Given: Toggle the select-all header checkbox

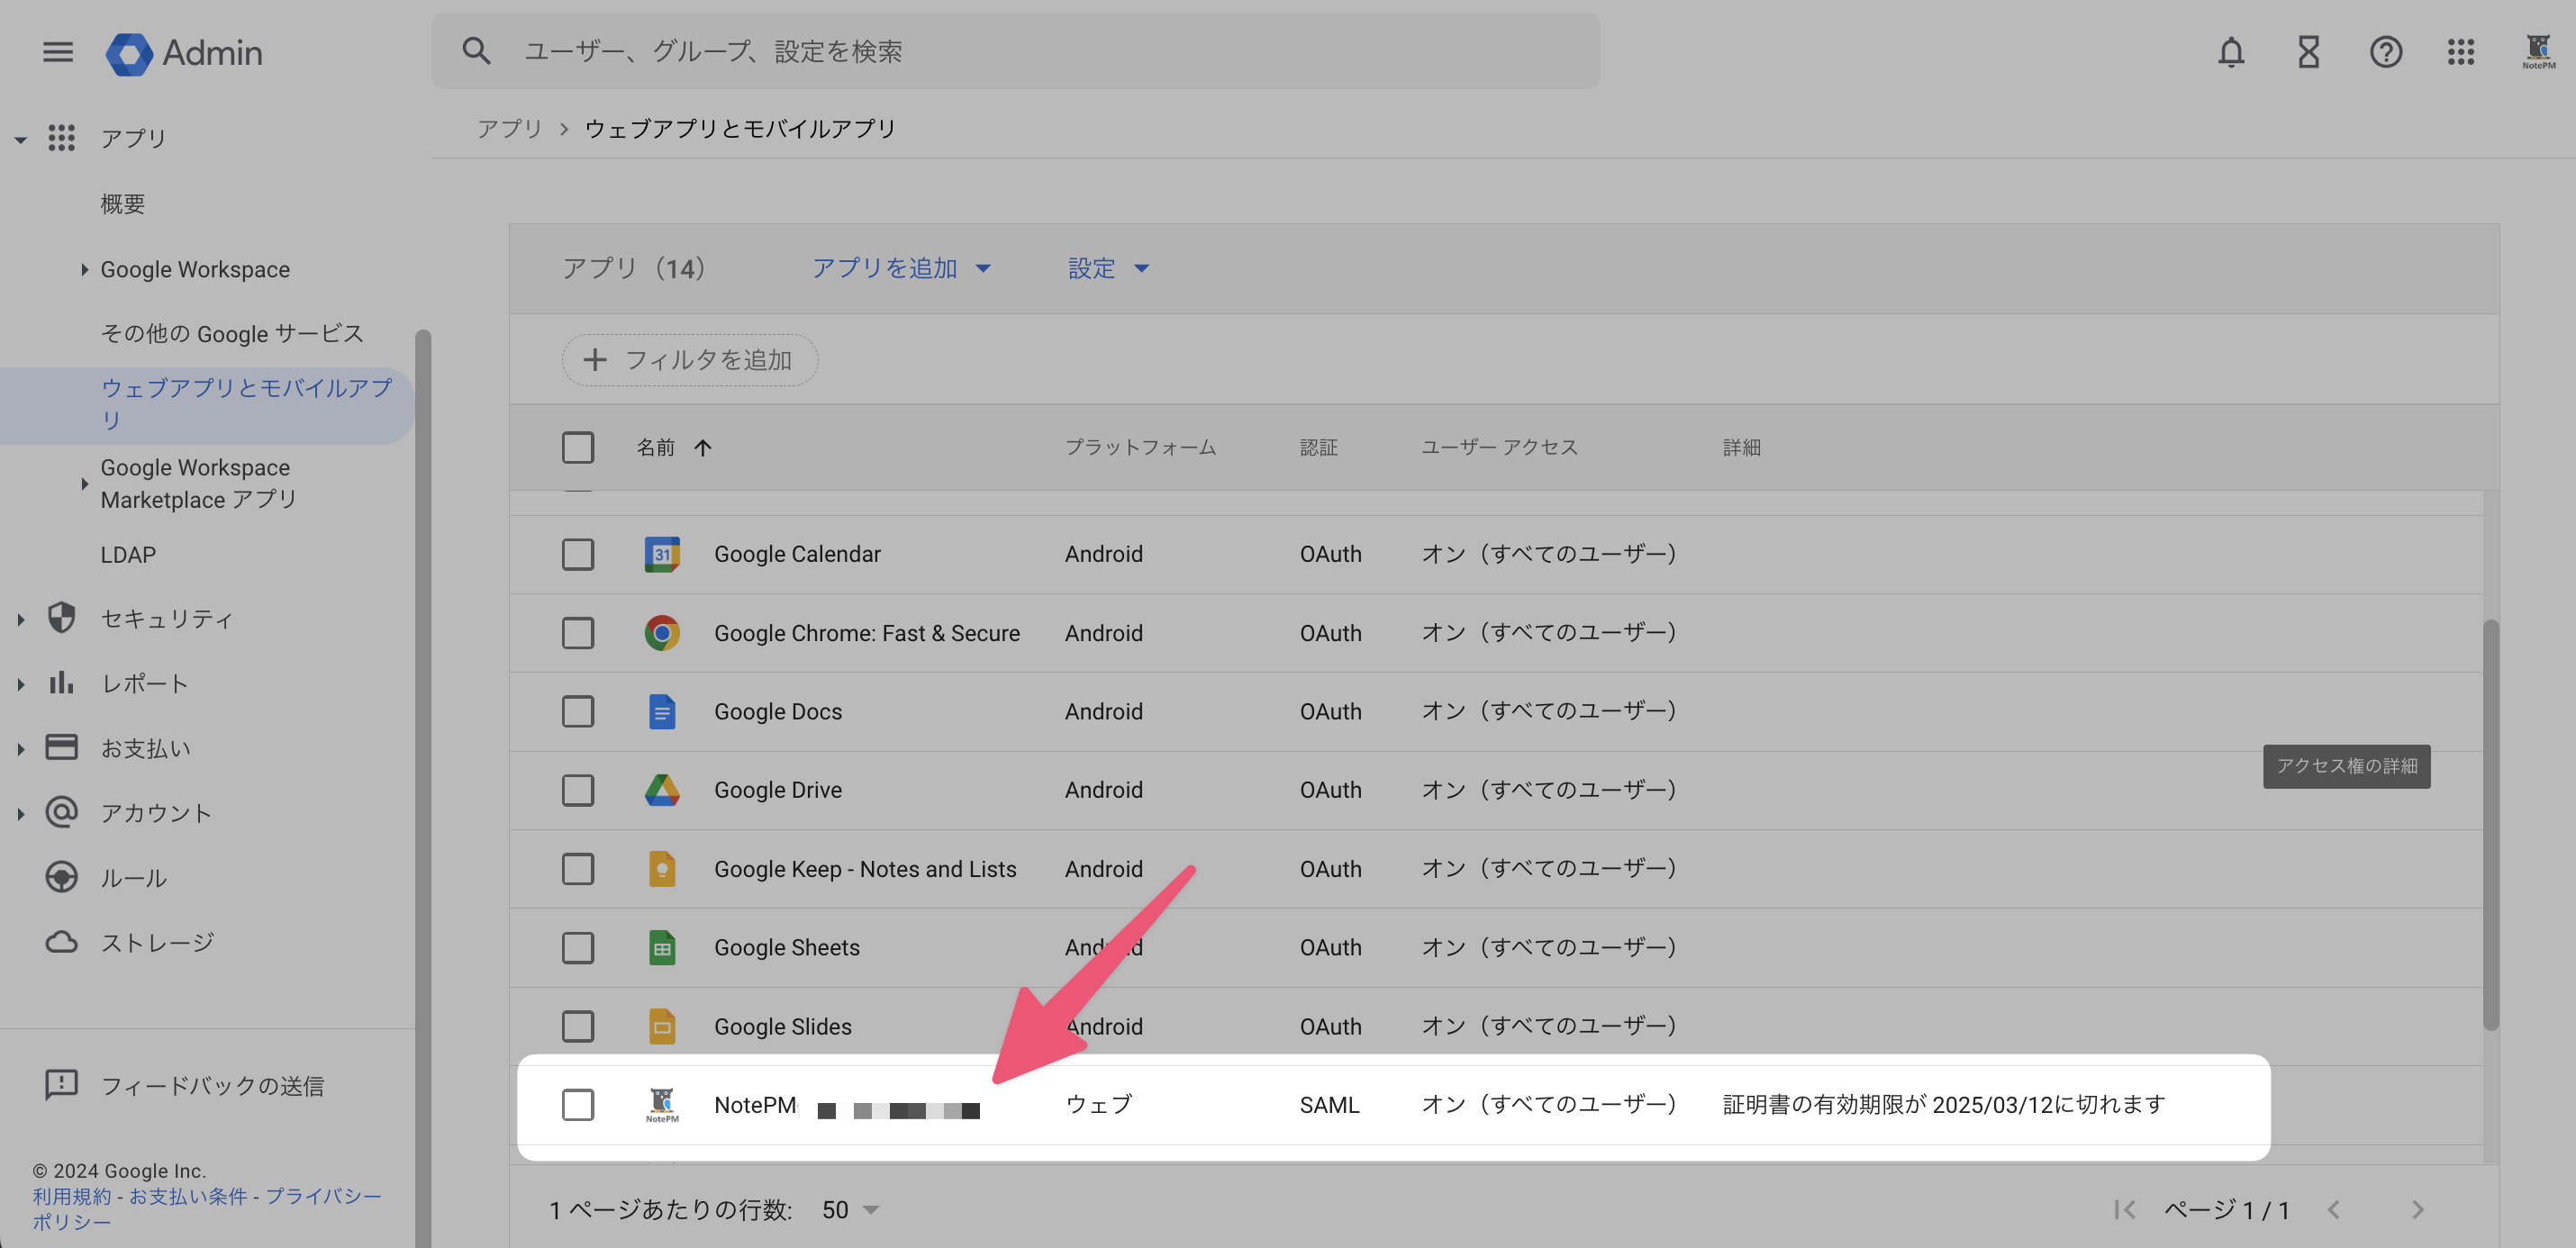Looking at the screenshot, I should click(577, 448).
